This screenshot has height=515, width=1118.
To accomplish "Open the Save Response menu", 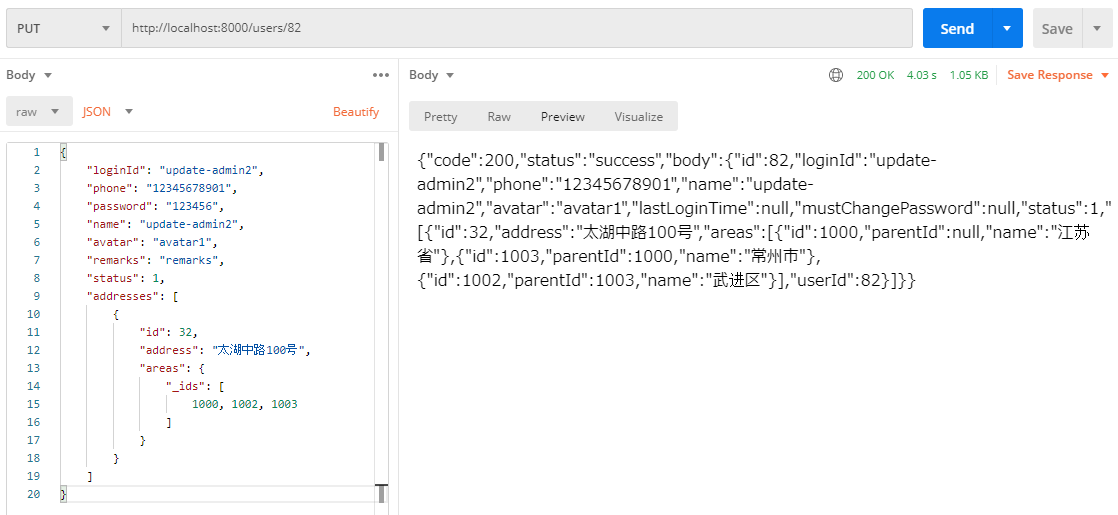I will (x=1058, y=75).
